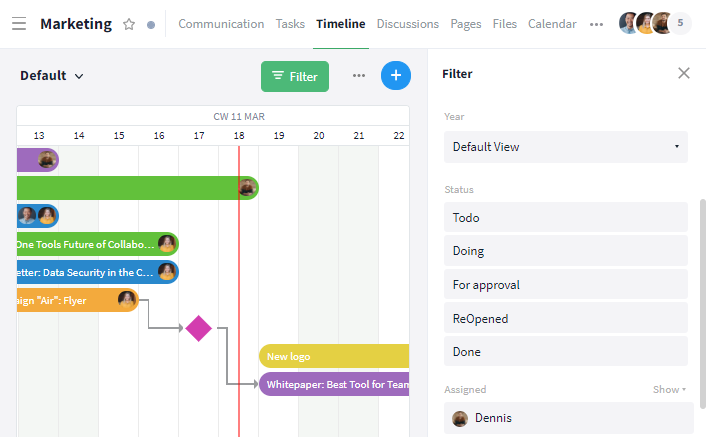Expand the Assigned Show dropdown

pyautogui.click(x=670, y=389)
